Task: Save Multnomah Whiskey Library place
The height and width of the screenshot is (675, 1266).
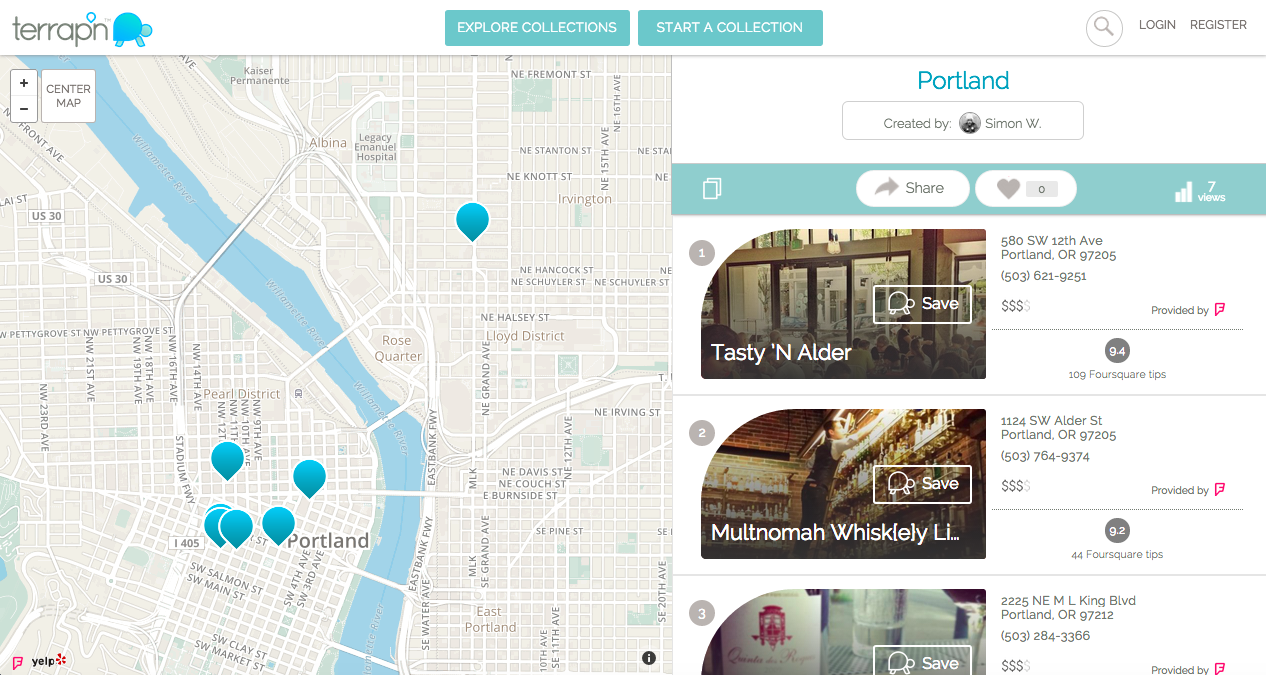Action: click(922, 484)
